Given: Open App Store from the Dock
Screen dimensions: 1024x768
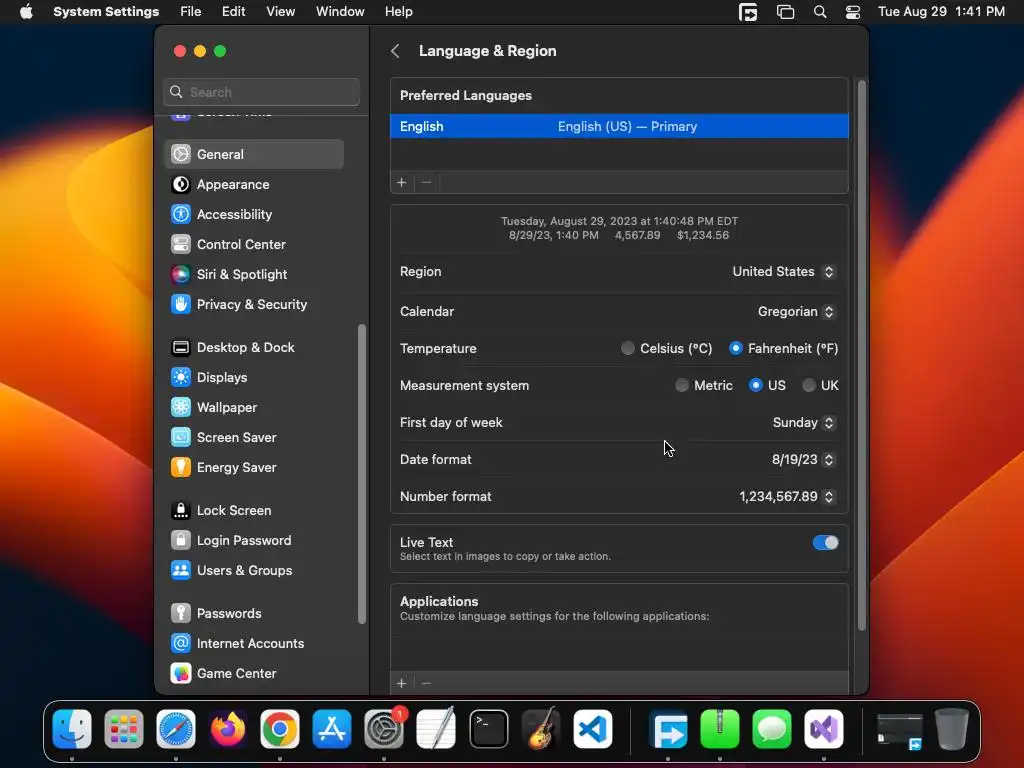Looking at the screenshot, I should pyautogui.click(x=332, y=729).
